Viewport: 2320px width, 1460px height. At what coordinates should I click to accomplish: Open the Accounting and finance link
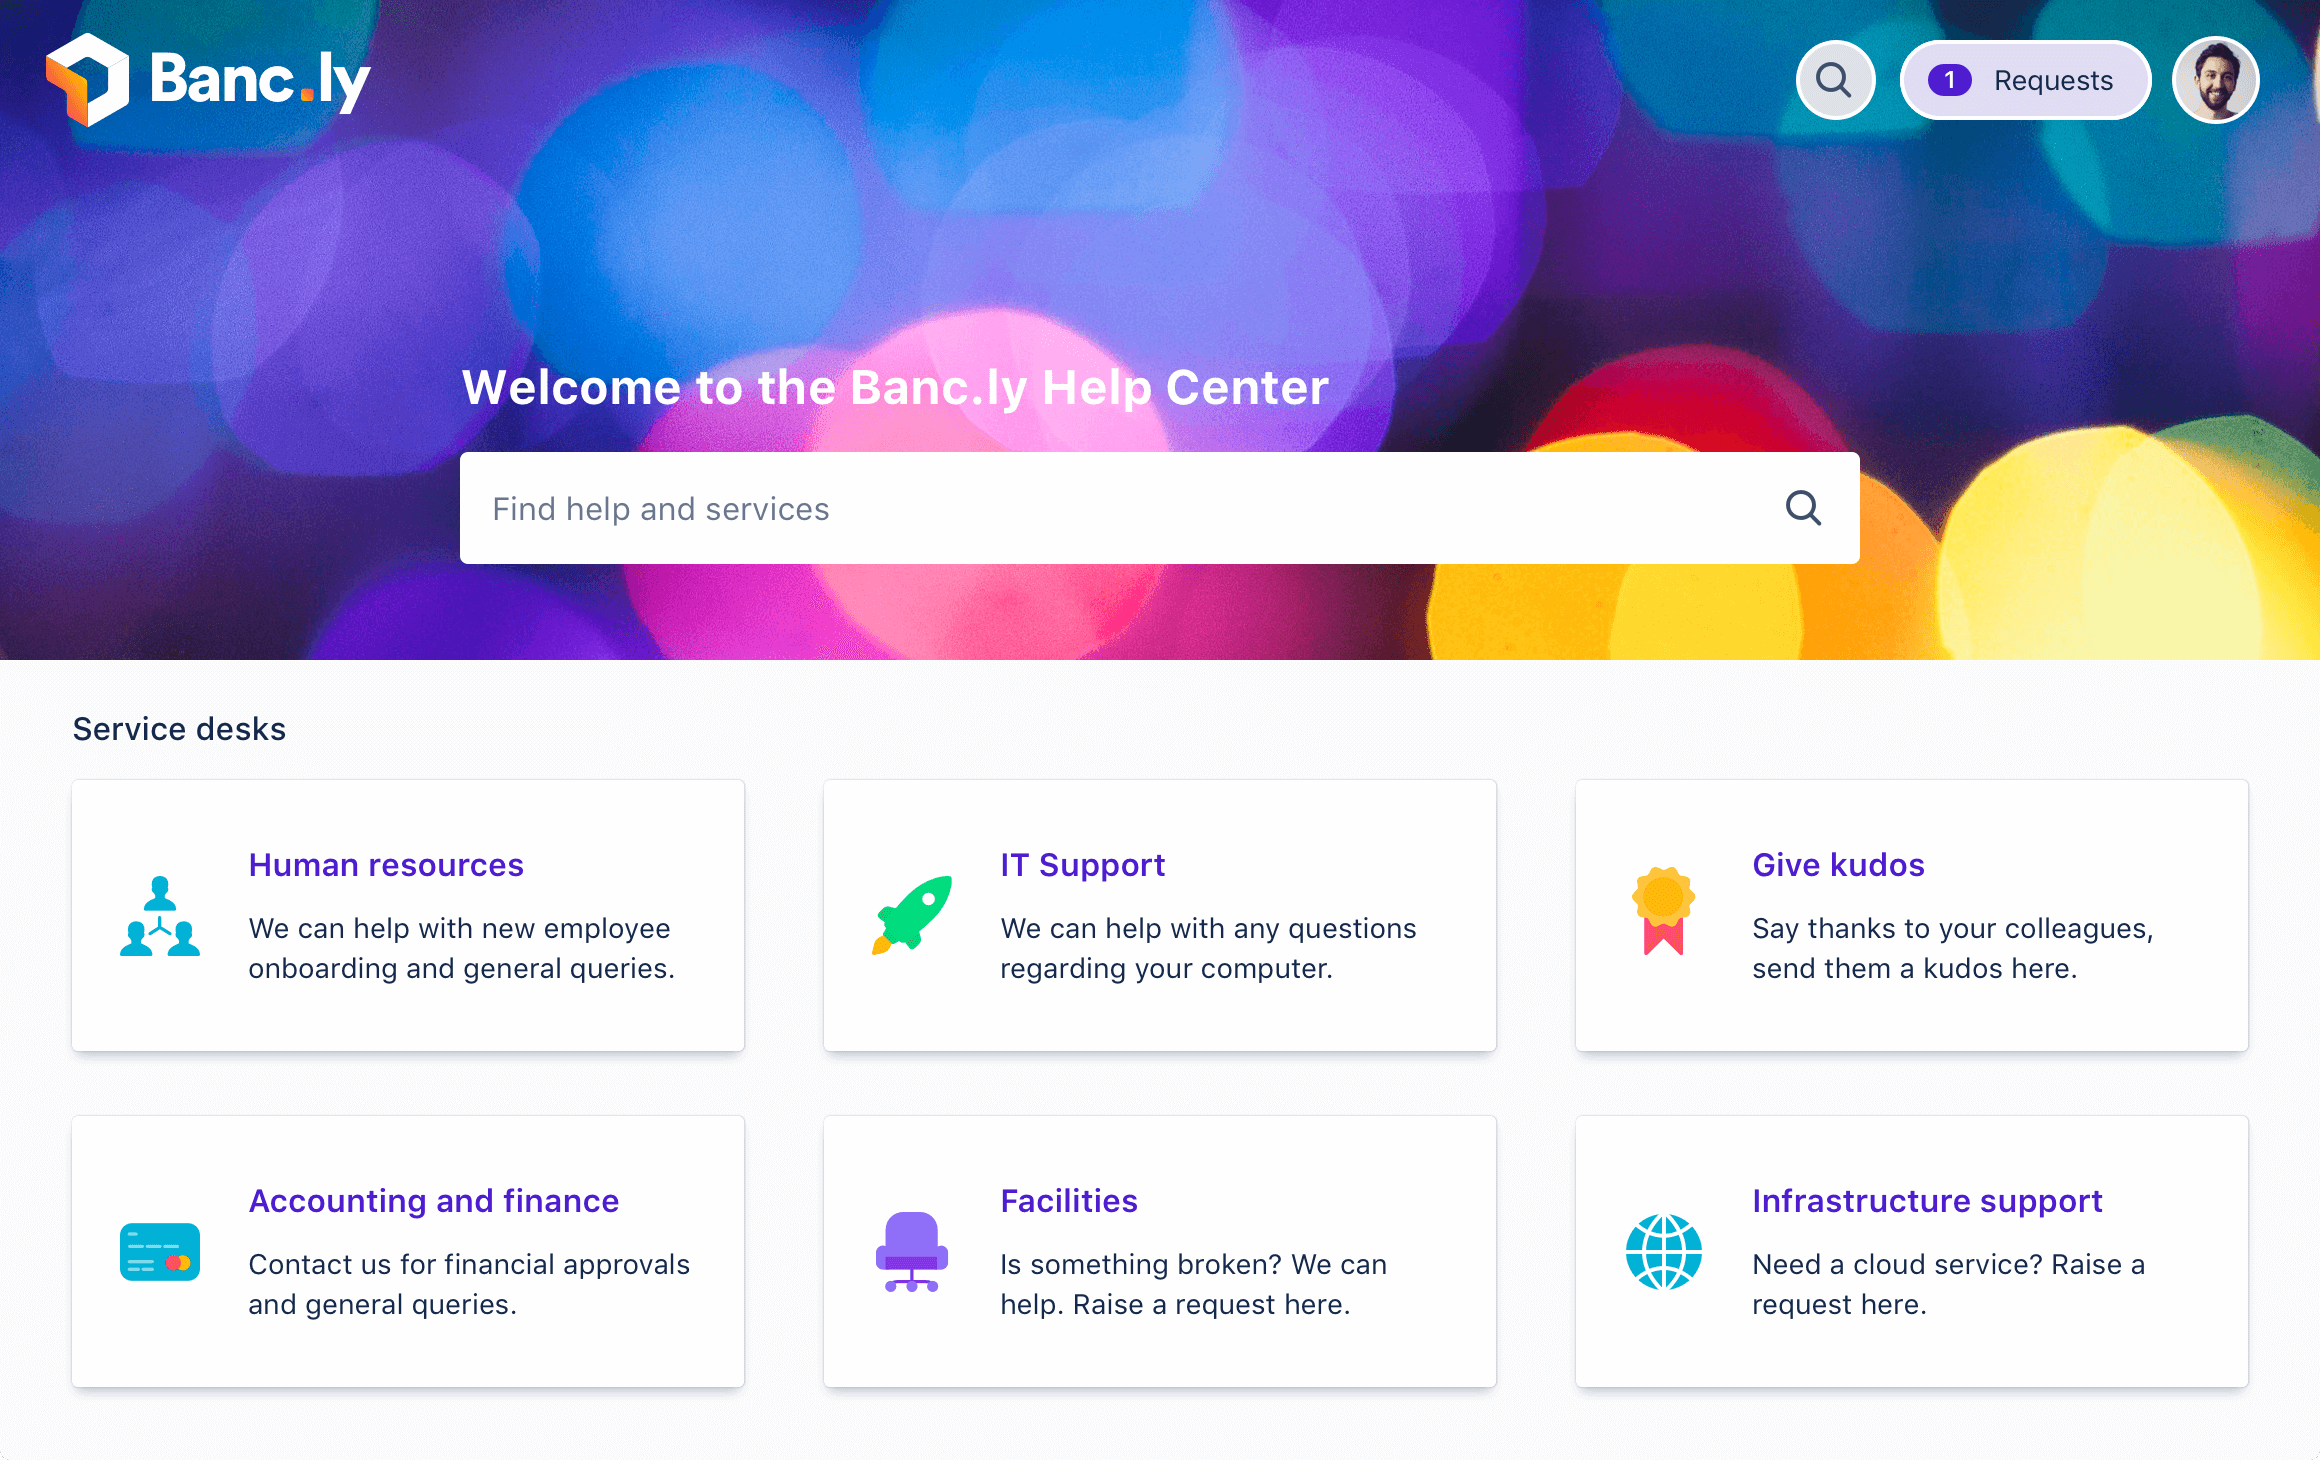point(434,1201)
